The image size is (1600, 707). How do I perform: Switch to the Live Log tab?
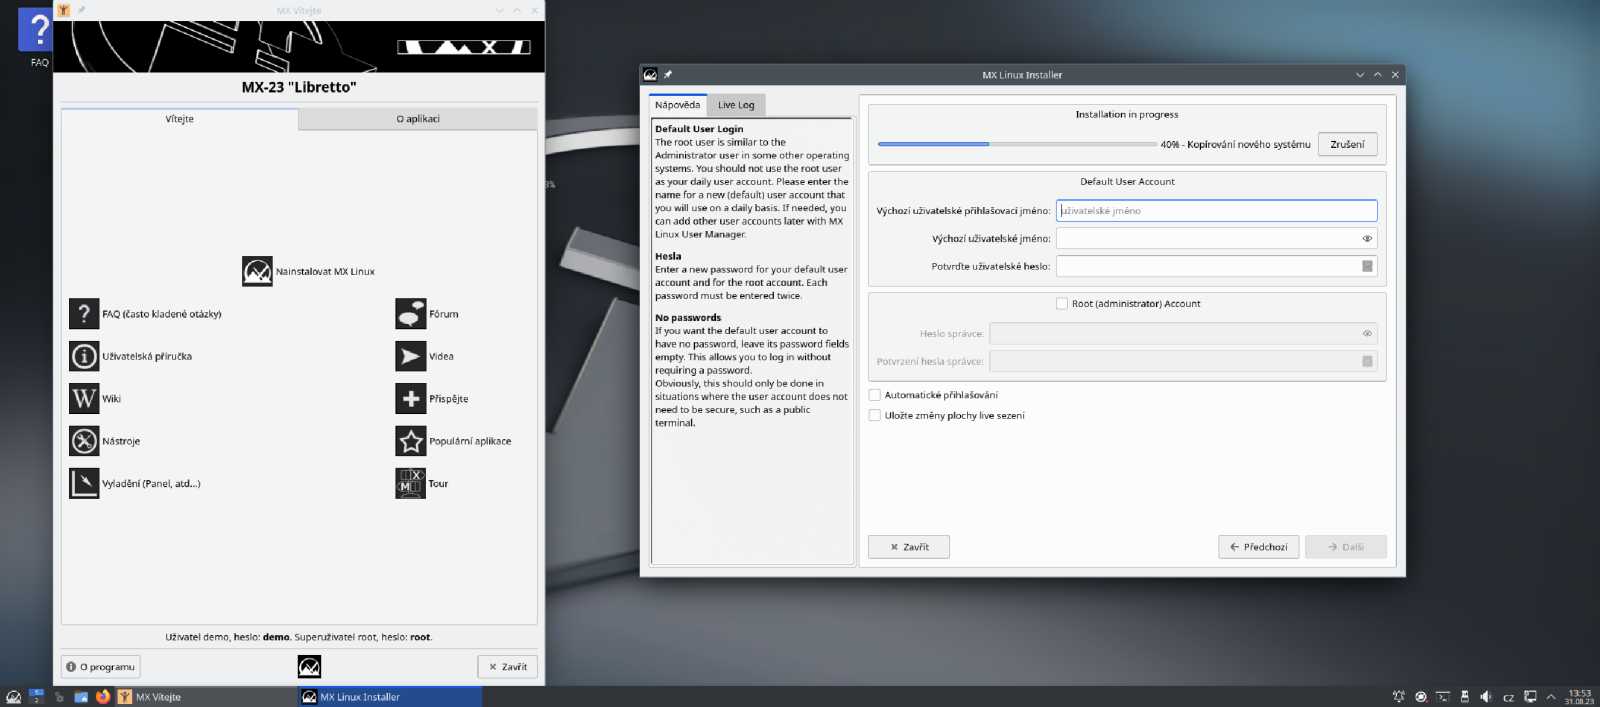736,105
